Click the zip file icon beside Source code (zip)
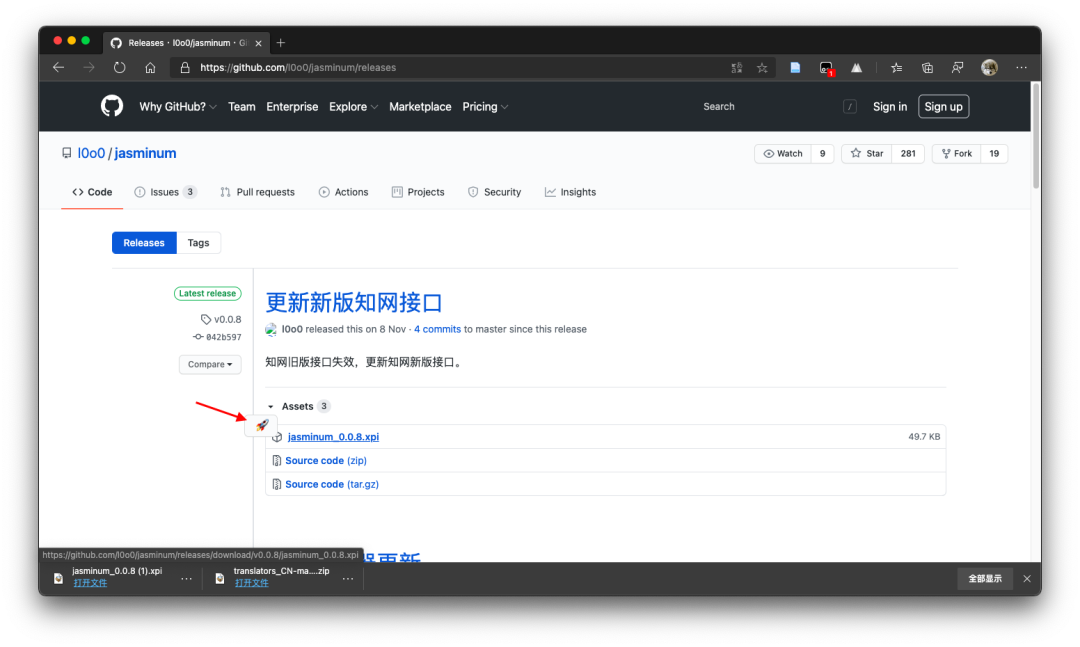 277,460
